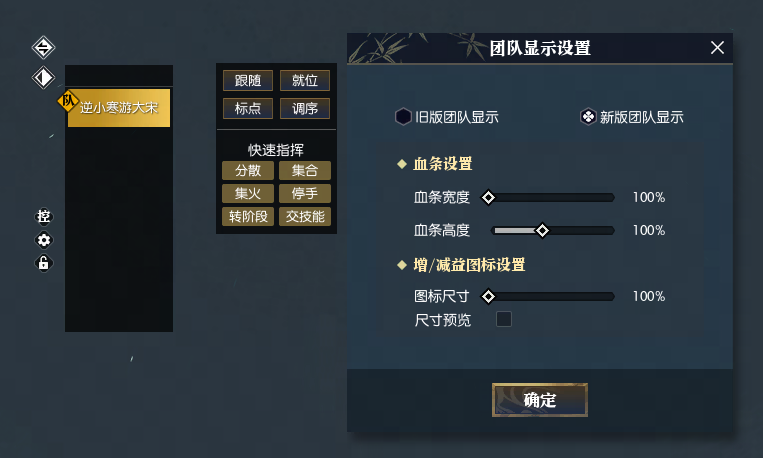Click the swap arrows diamond icon
The height and width of the screenshot is (458, 763).
[x=44, y=47]
